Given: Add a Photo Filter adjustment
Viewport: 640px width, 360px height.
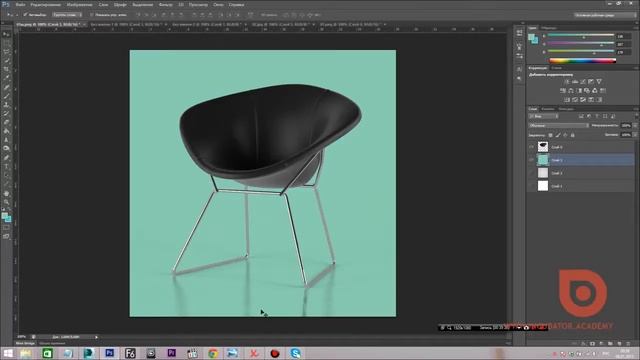Looking at the screenshot, I should (x=587, y=91).
